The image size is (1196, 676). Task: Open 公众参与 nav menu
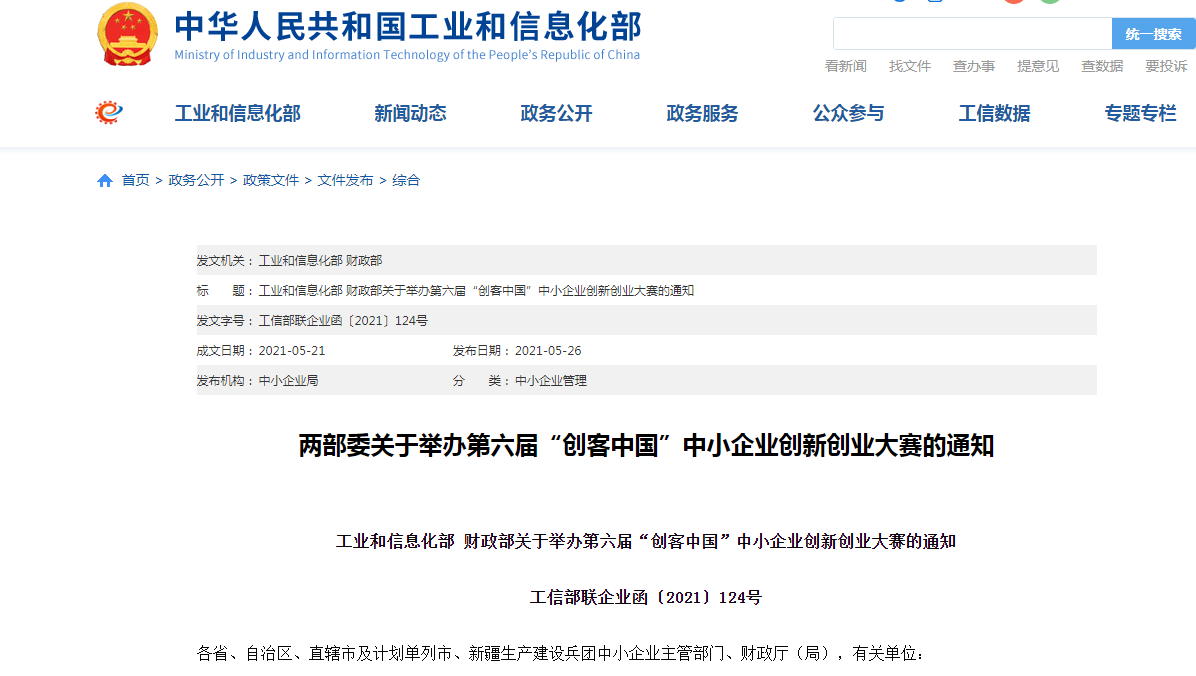pos(848,114)
